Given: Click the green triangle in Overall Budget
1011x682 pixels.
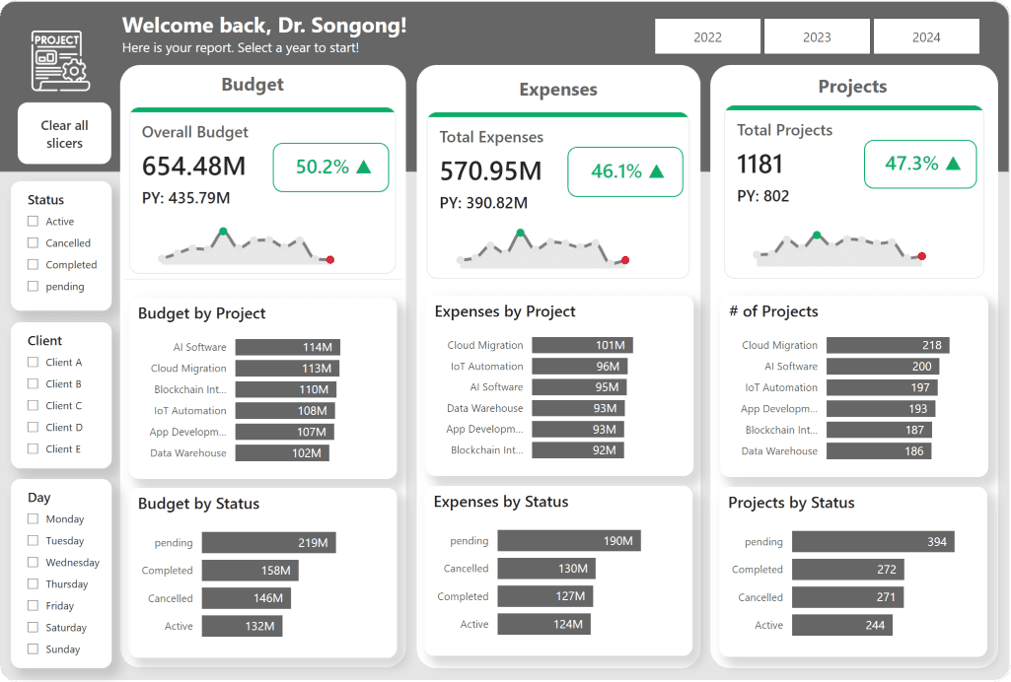Looking at the screenshot, I should click(364, 168).
